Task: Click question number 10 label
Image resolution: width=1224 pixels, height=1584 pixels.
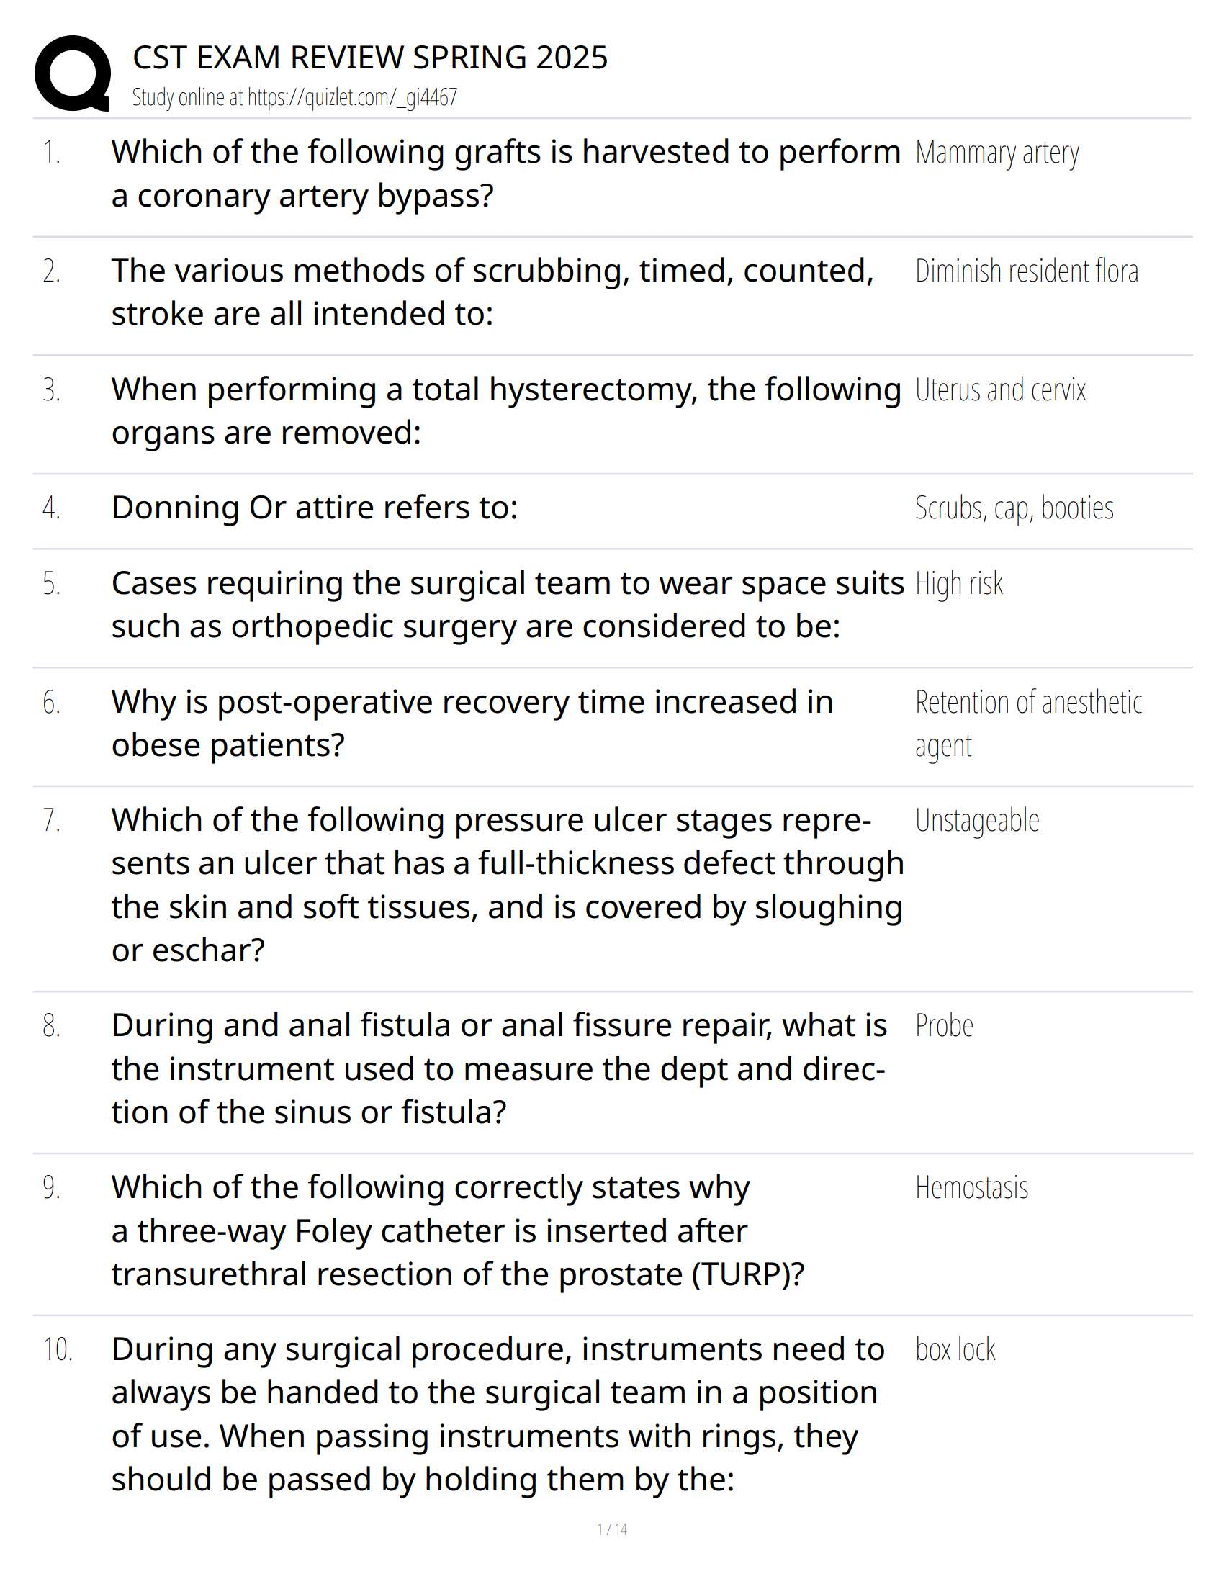Action: point(58,1350)
